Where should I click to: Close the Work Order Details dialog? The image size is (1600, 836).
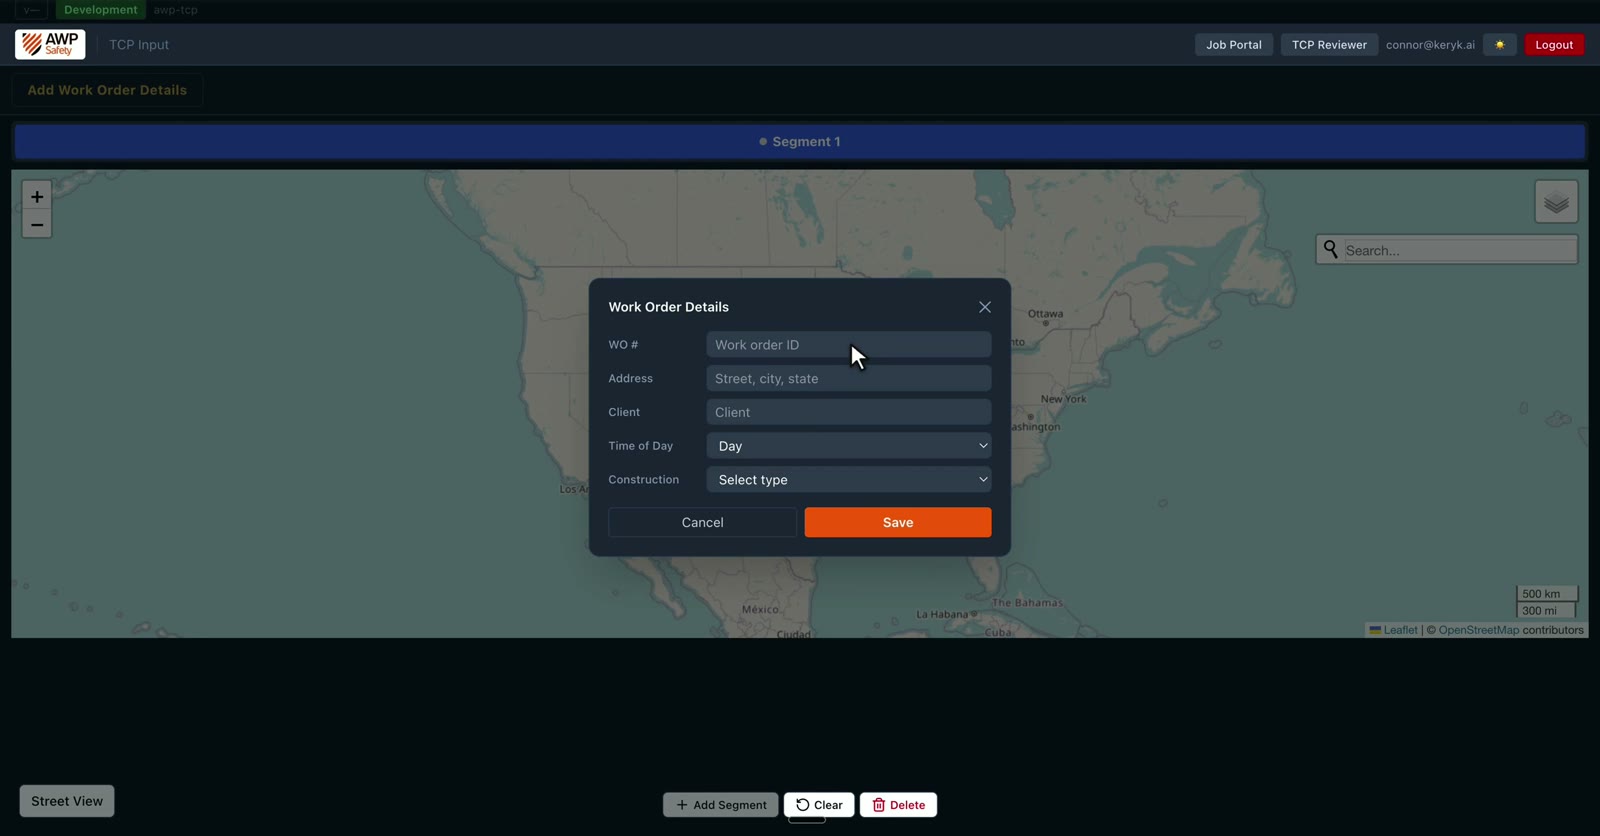[985, 307]
